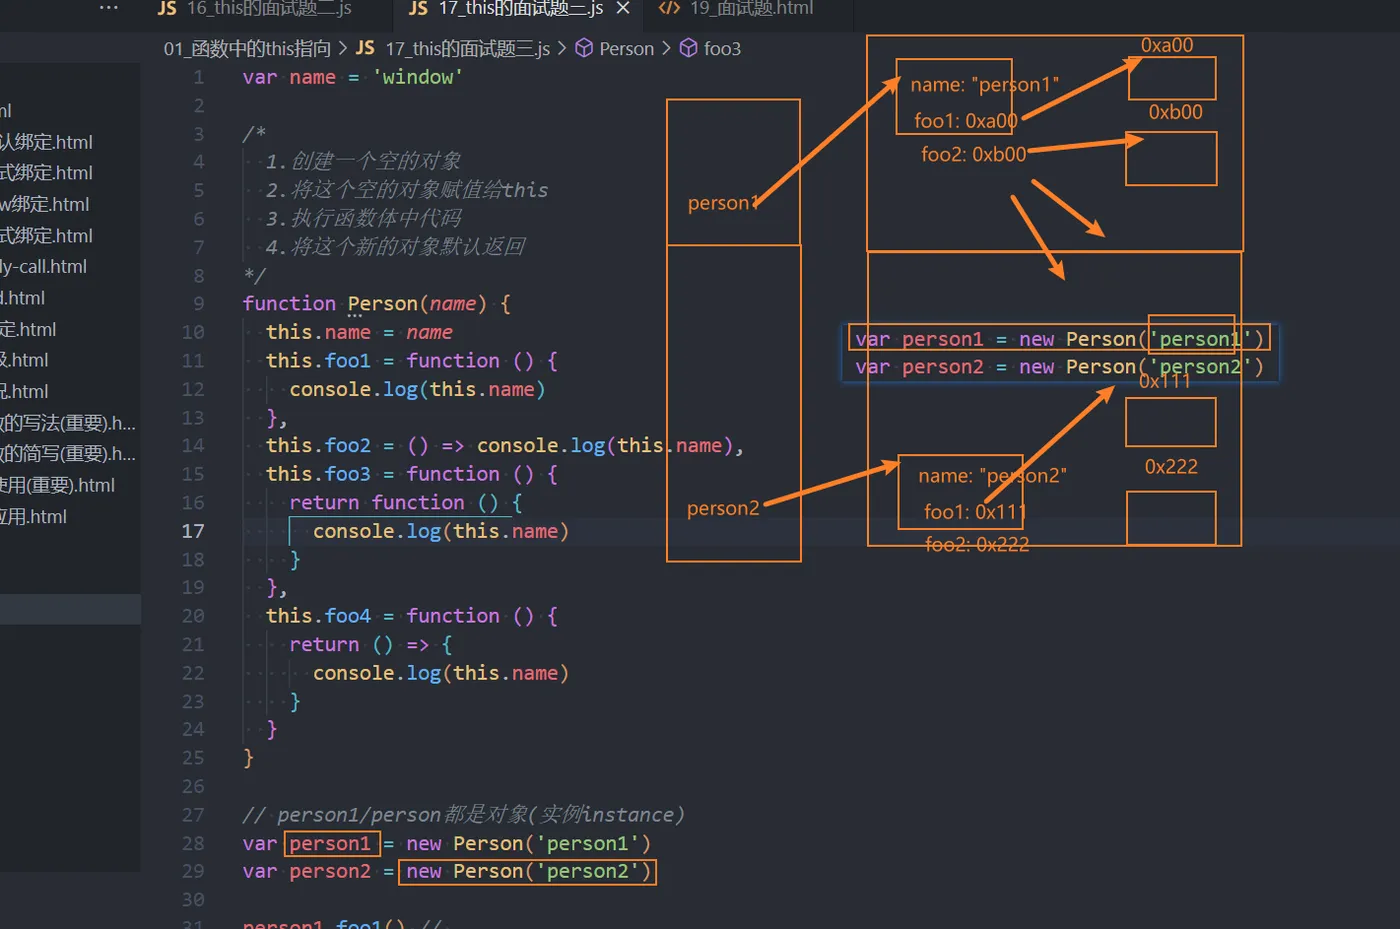
Task: Click the comment '1.创建一个空的对象' on line 4
Action: click(363, 161)
